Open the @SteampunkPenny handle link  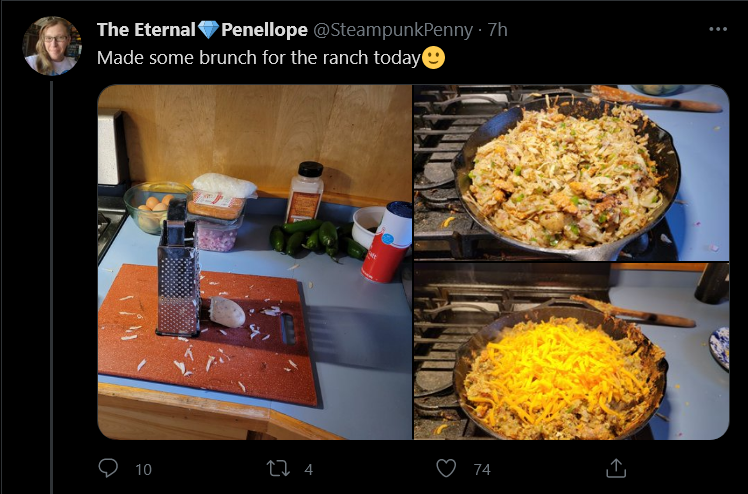[x=393, y=30]
